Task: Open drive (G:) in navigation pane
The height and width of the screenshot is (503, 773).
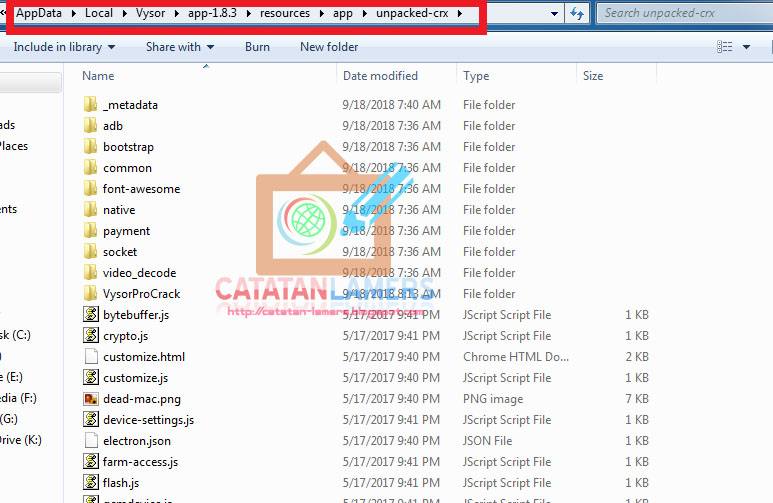Action: tap(9, 419)
